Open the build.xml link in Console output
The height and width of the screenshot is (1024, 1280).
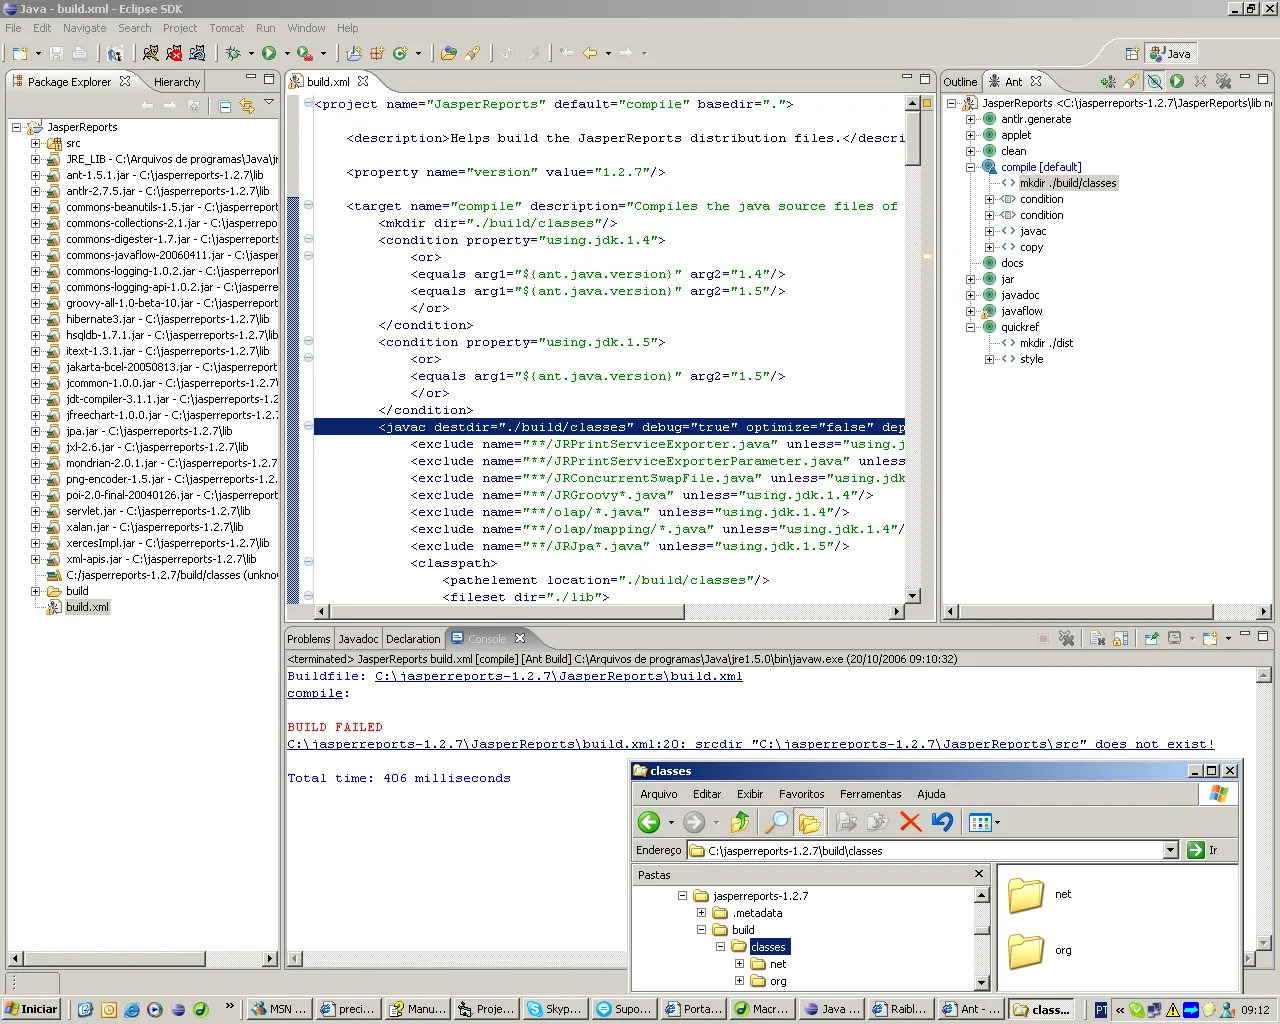(558, 676)
